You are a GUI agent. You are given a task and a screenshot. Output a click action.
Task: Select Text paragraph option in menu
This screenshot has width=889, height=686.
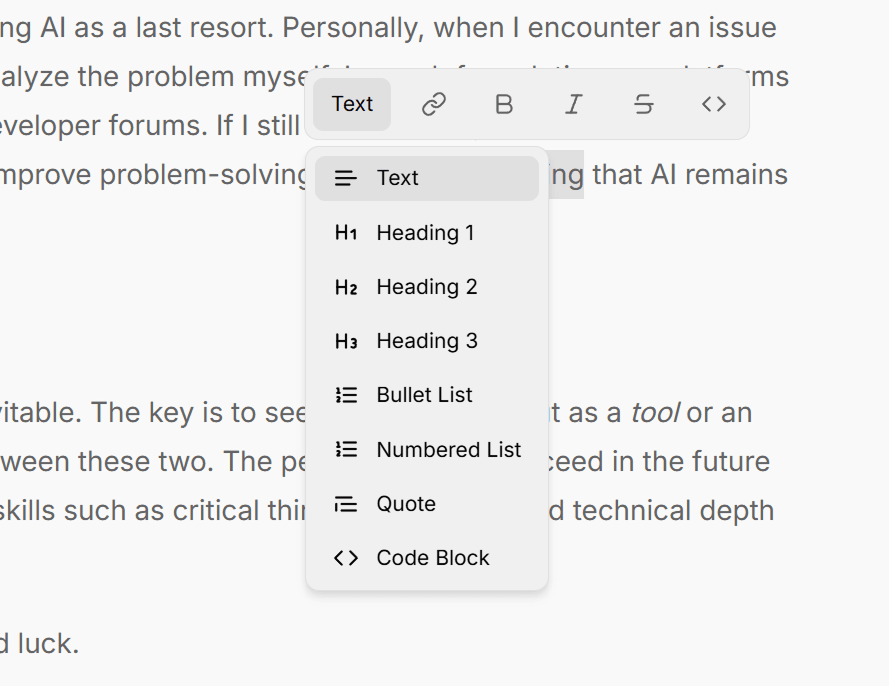(x=427, y=178)
